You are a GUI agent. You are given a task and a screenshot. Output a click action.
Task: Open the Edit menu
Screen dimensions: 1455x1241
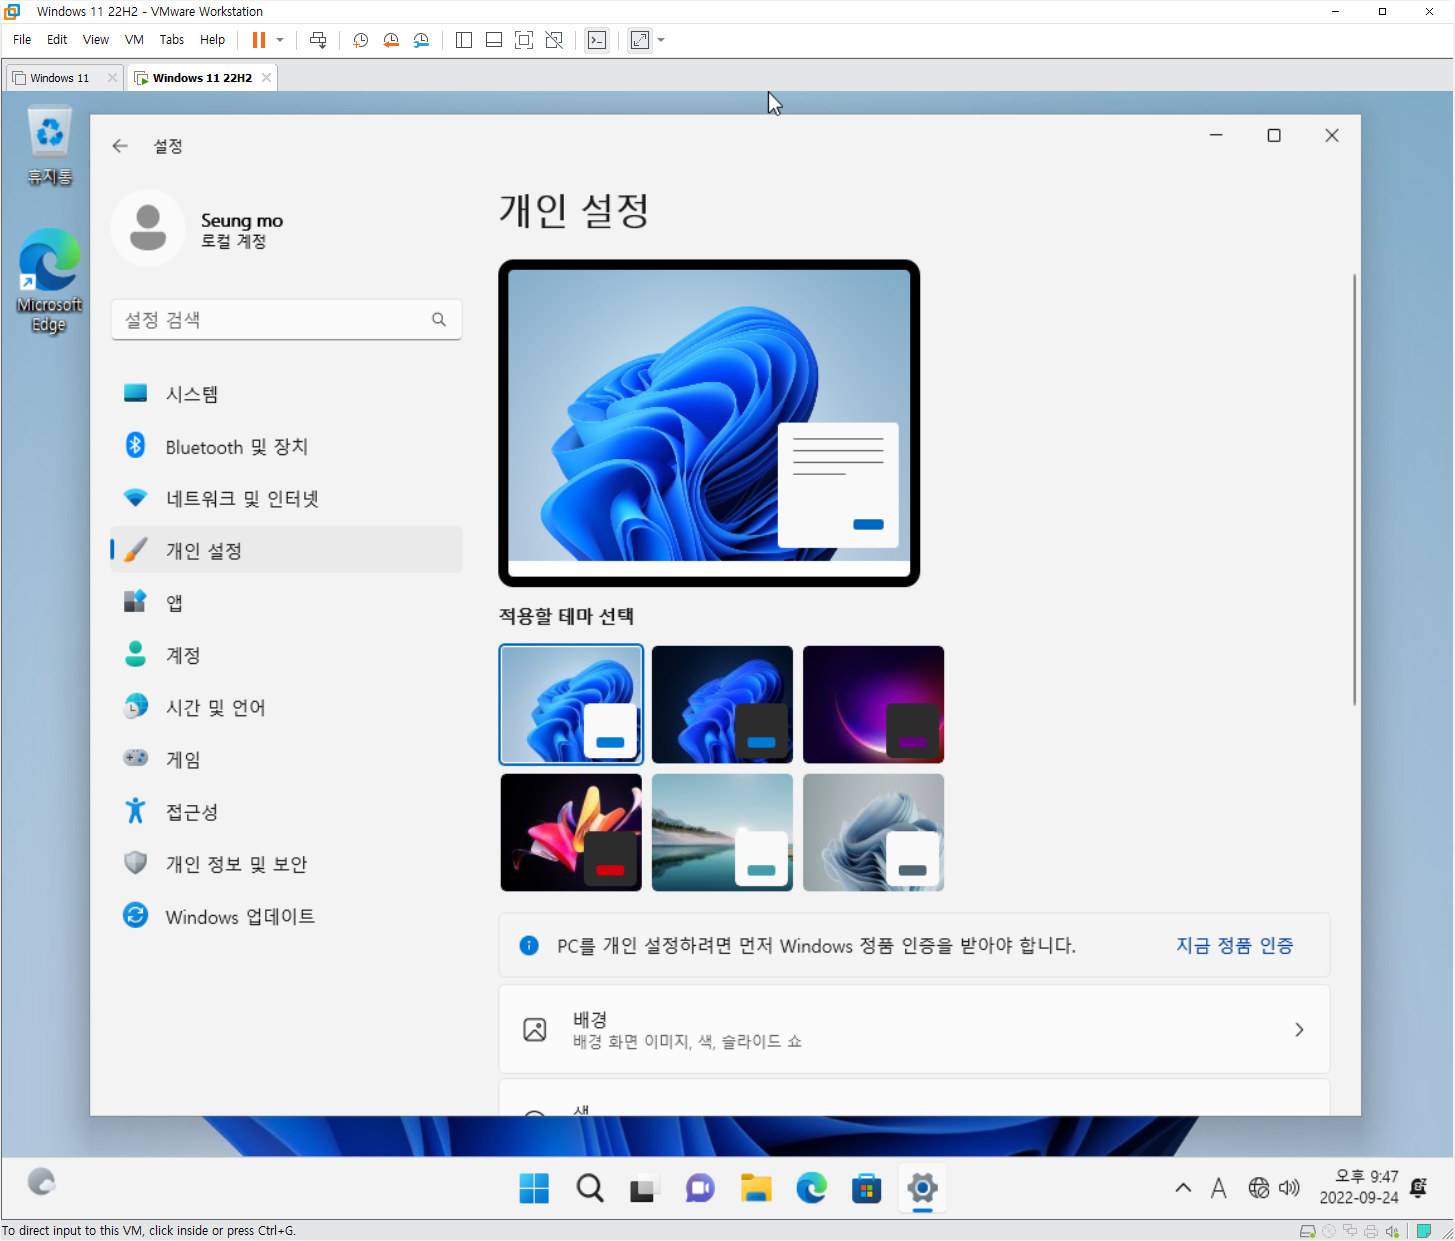coord(57,40)
